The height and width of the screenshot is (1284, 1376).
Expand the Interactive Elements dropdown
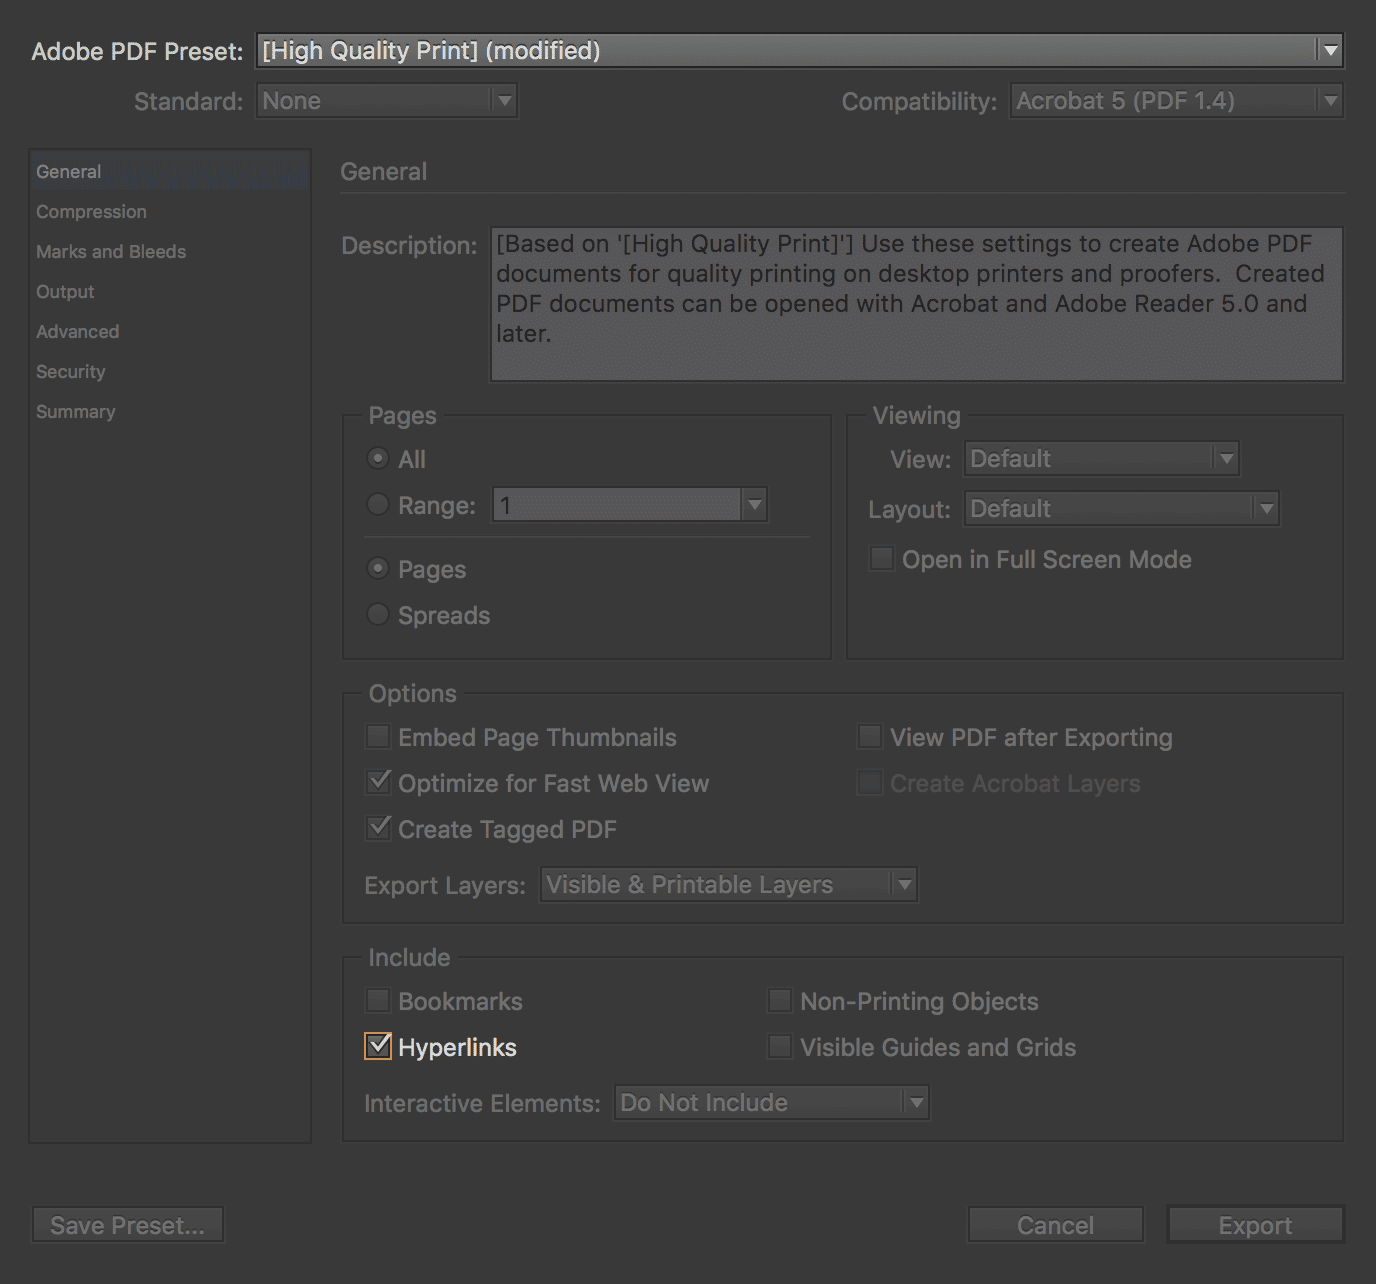coord(771,1103)
